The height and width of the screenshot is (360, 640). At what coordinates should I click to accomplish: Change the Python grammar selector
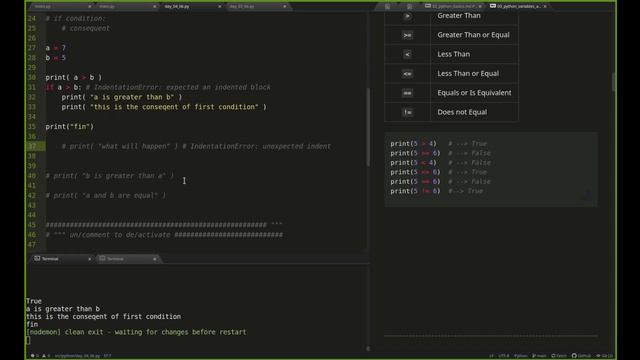(x=520, y=356)
